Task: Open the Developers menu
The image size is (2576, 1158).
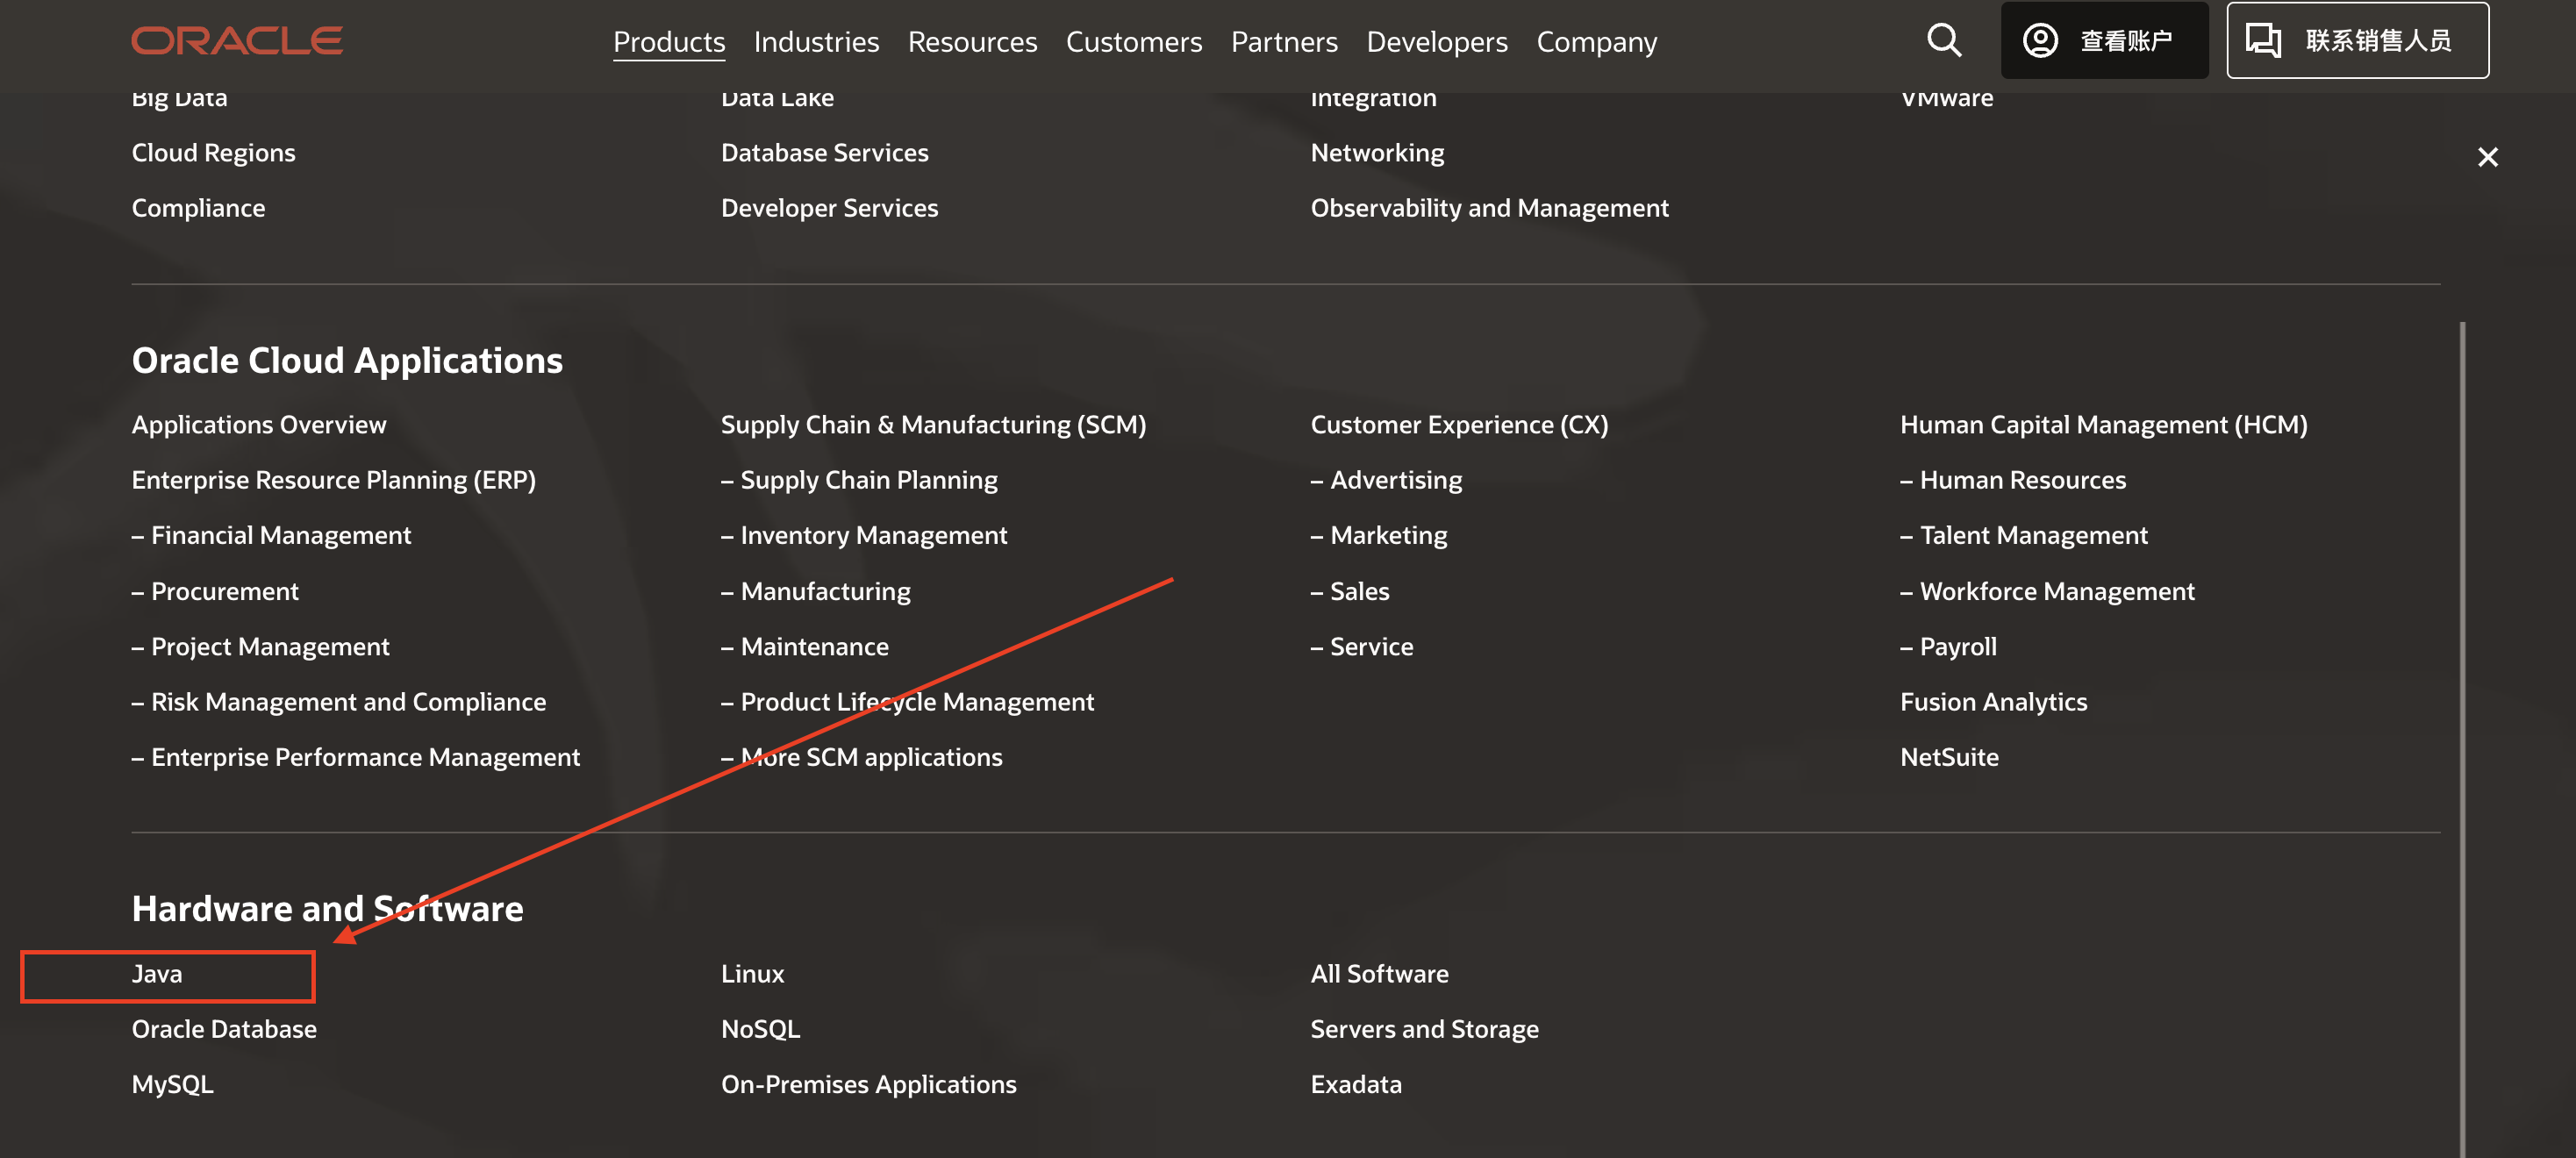Action: pos(1436,42)
